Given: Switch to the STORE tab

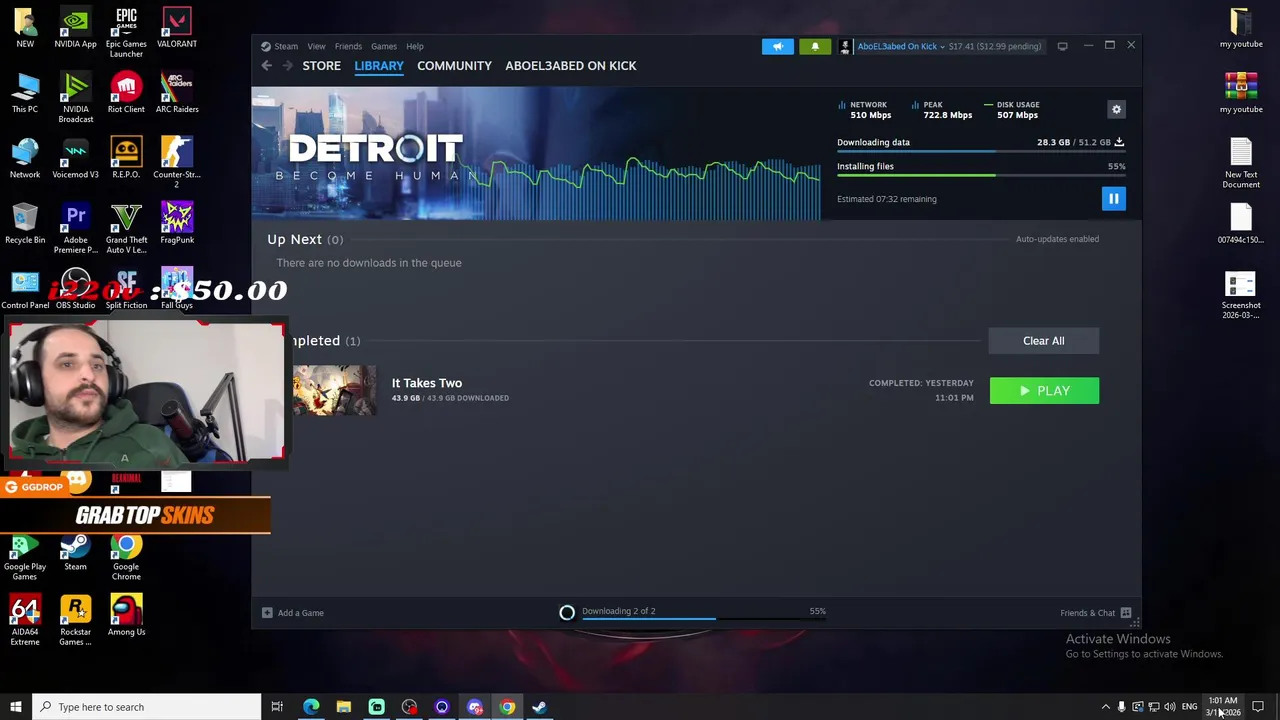Looking at the screenshot, I should 322,66.
